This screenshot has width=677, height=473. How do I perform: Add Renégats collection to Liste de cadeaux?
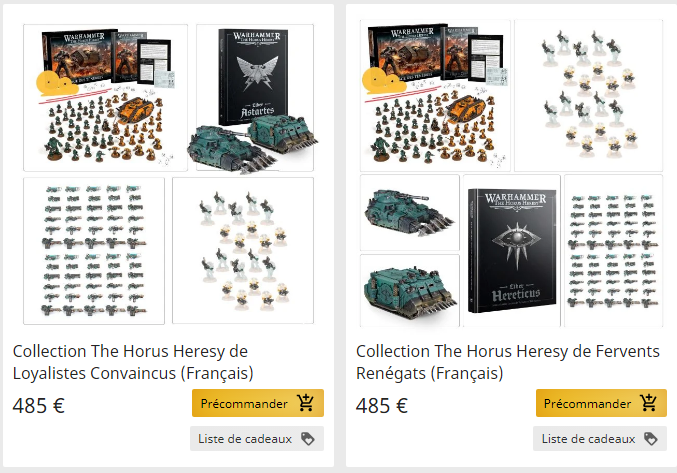tap(600, 439)
